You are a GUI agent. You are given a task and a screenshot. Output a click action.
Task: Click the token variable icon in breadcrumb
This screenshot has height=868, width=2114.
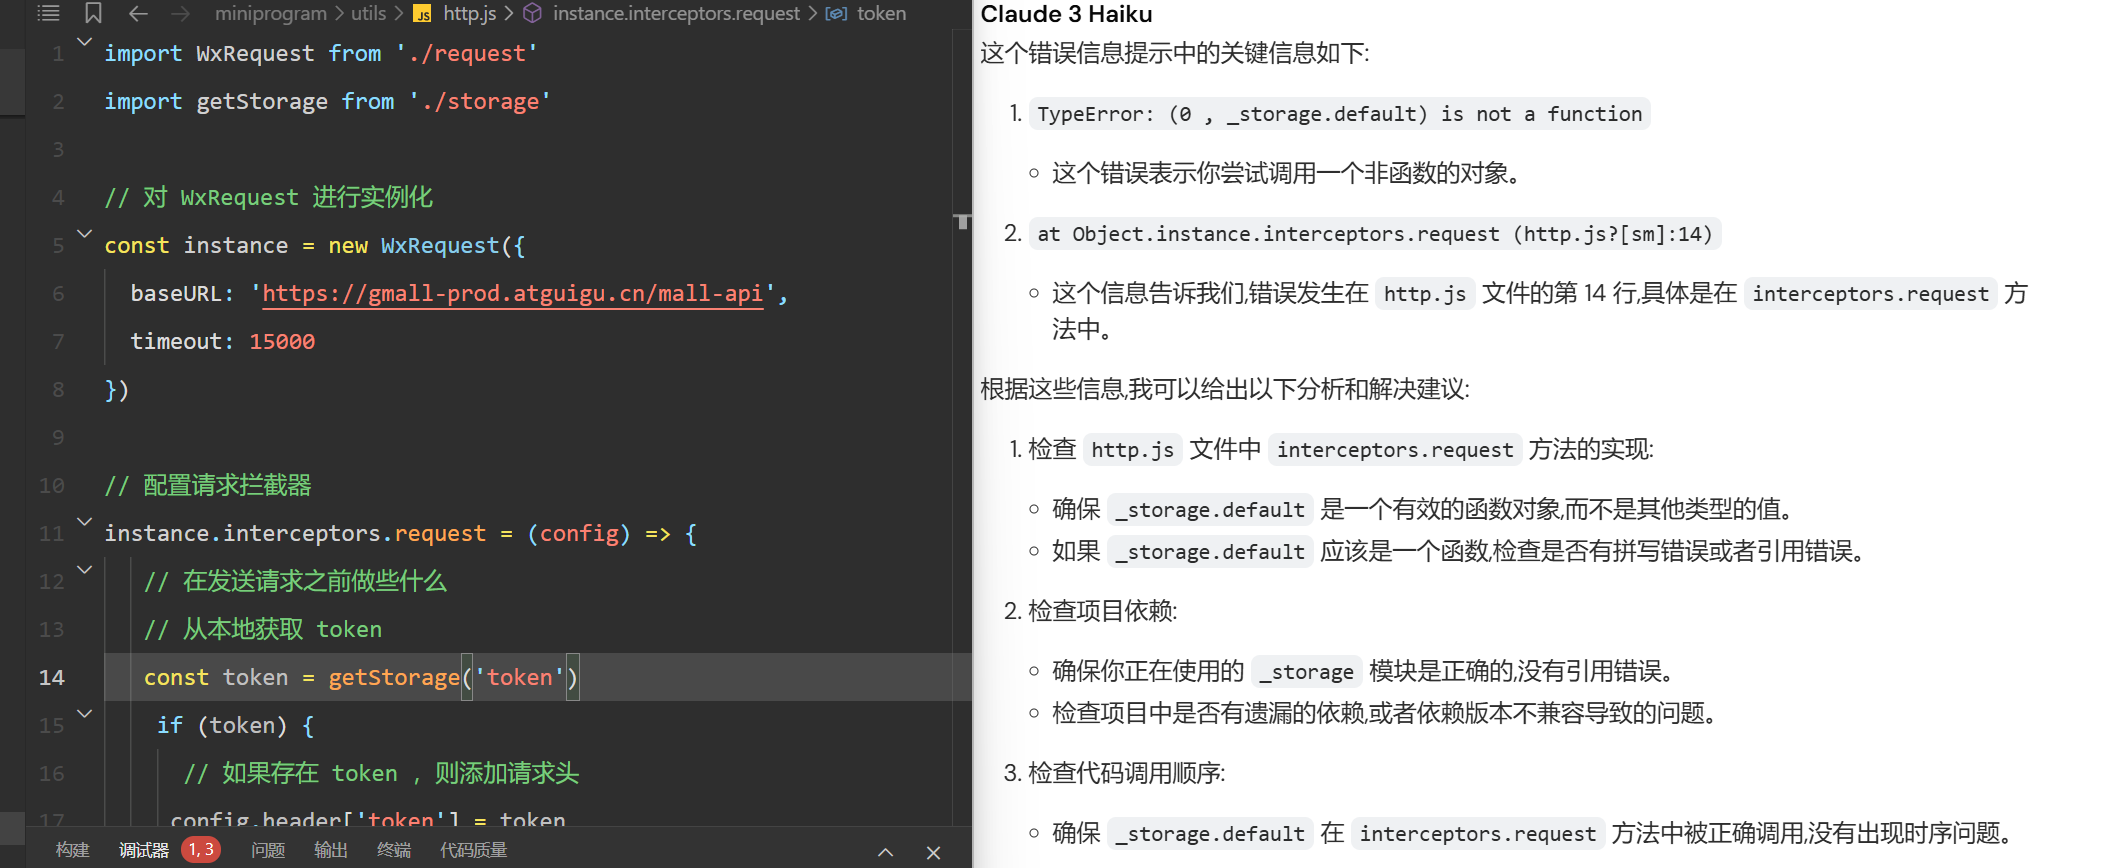(x=836, y=14)
